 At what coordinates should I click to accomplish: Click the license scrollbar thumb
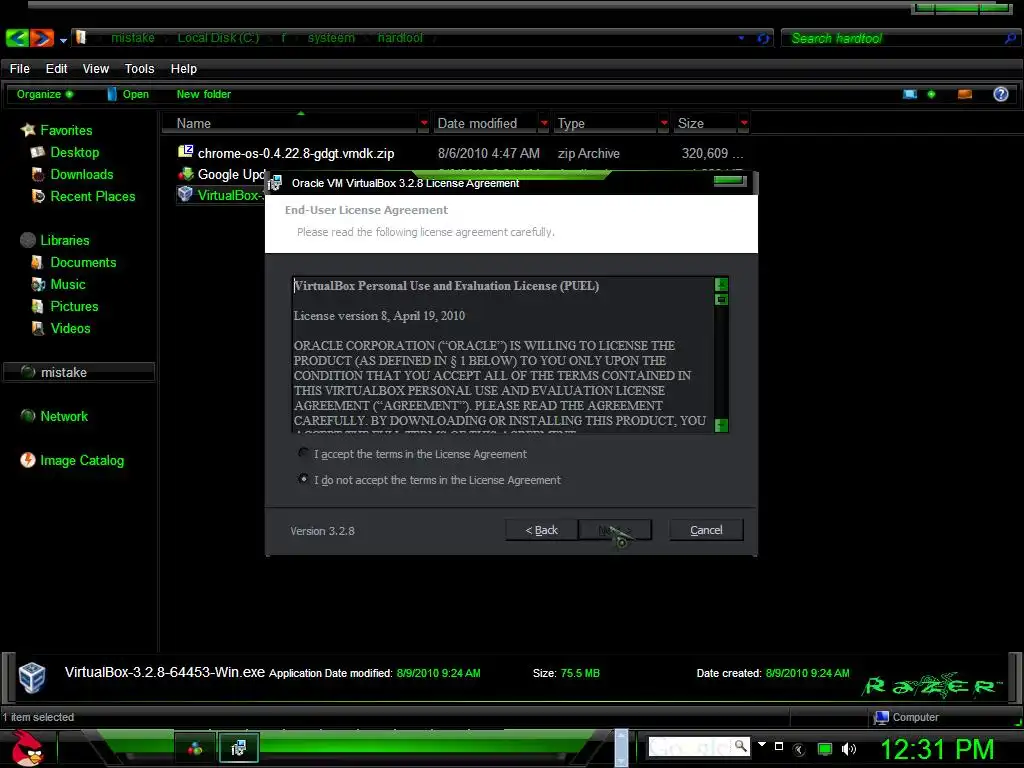(x=721, y=300)
